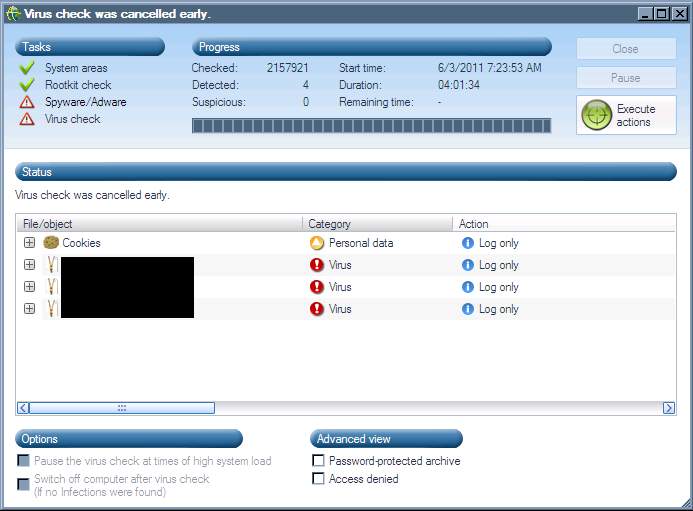Click the greyed-out Pause button

coord(626,78)
